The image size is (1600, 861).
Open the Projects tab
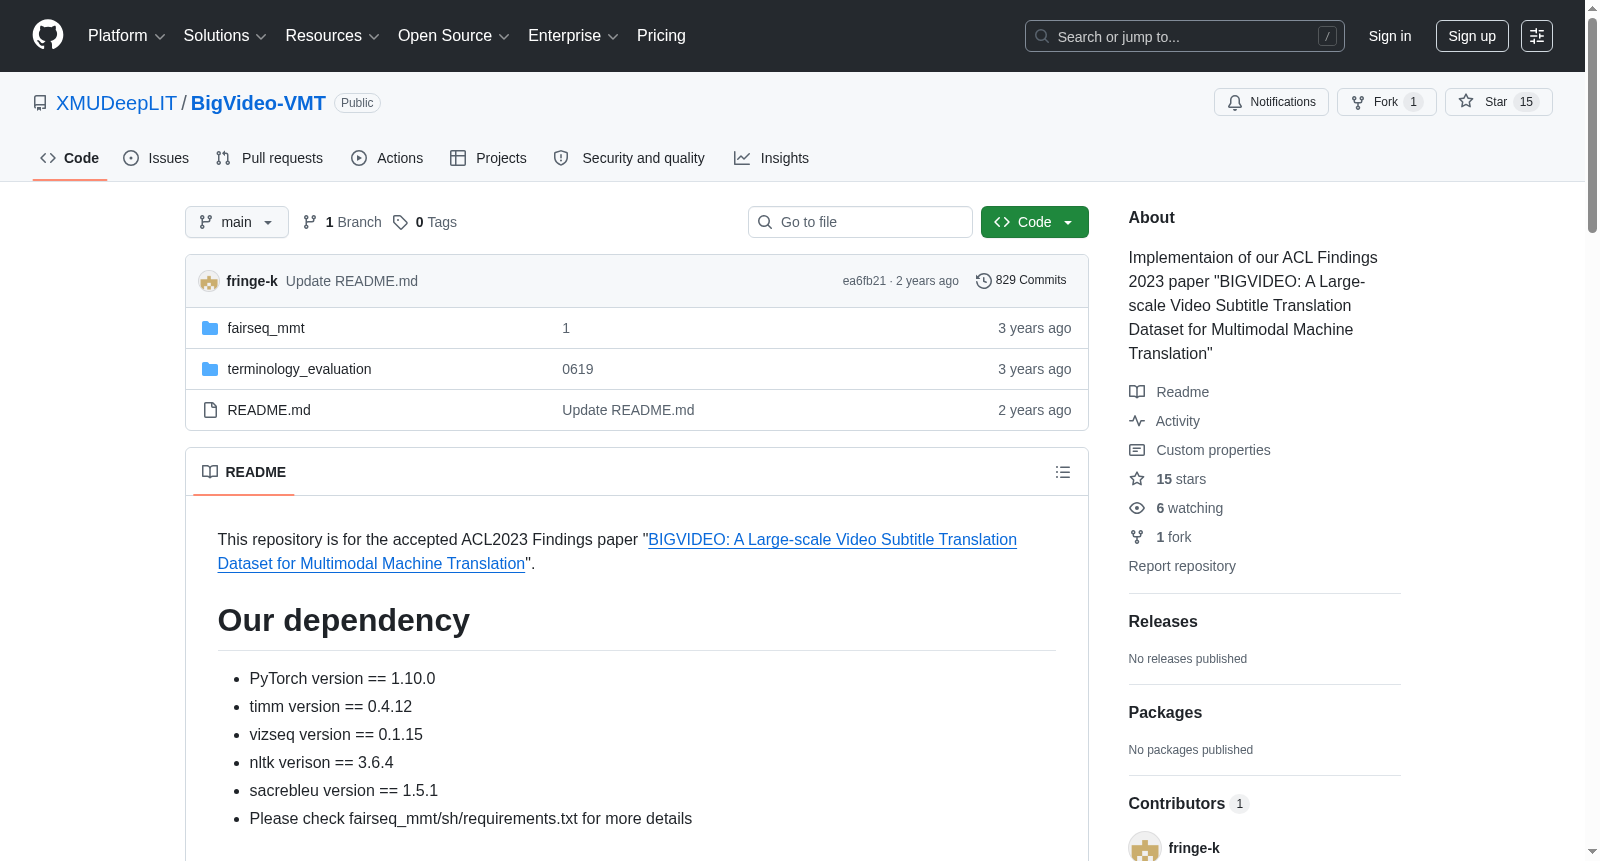(x=488, y=158)
